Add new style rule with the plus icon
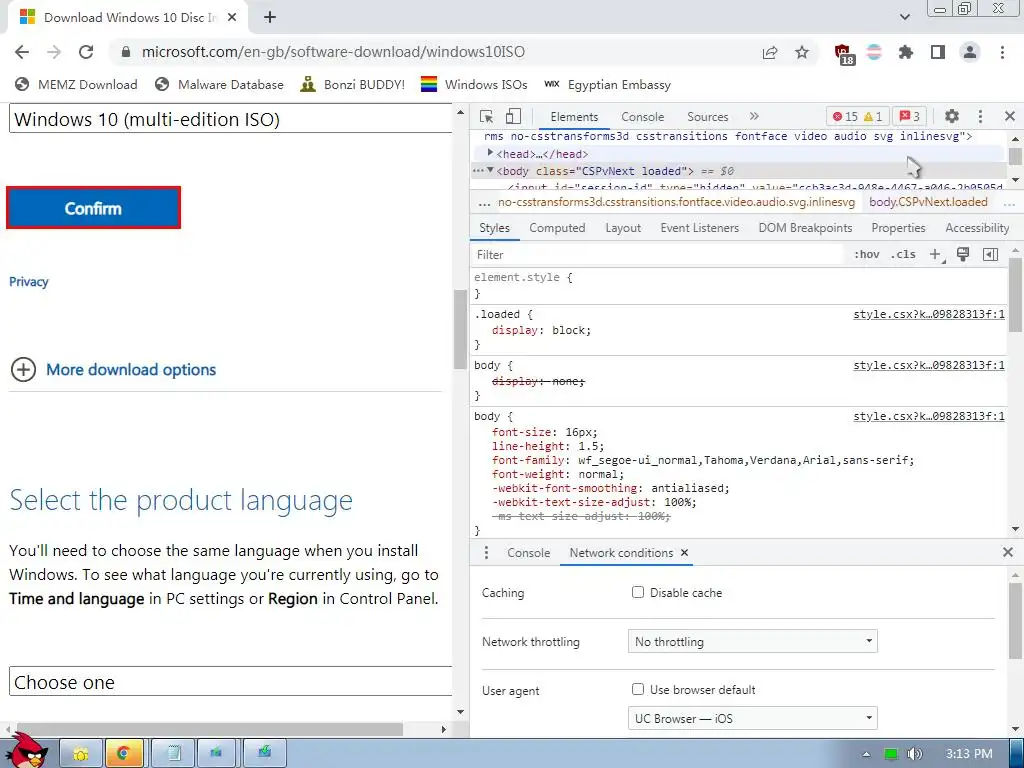Viewport: 1024px width, 768px height. pos(936,255)
